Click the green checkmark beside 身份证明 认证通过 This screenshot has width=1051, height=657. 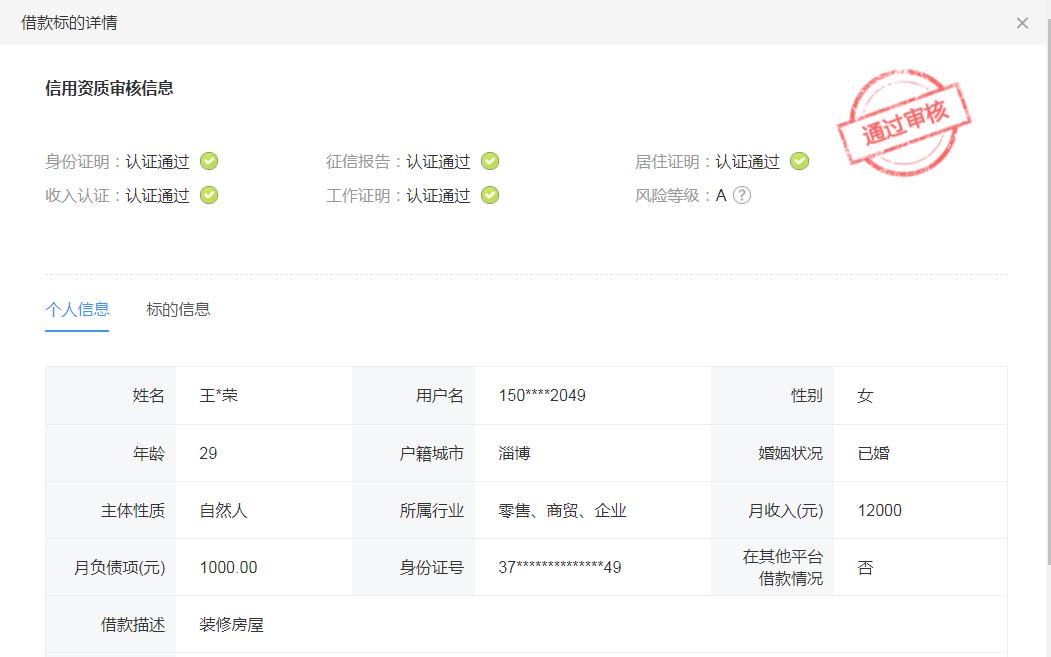point(208,161)
